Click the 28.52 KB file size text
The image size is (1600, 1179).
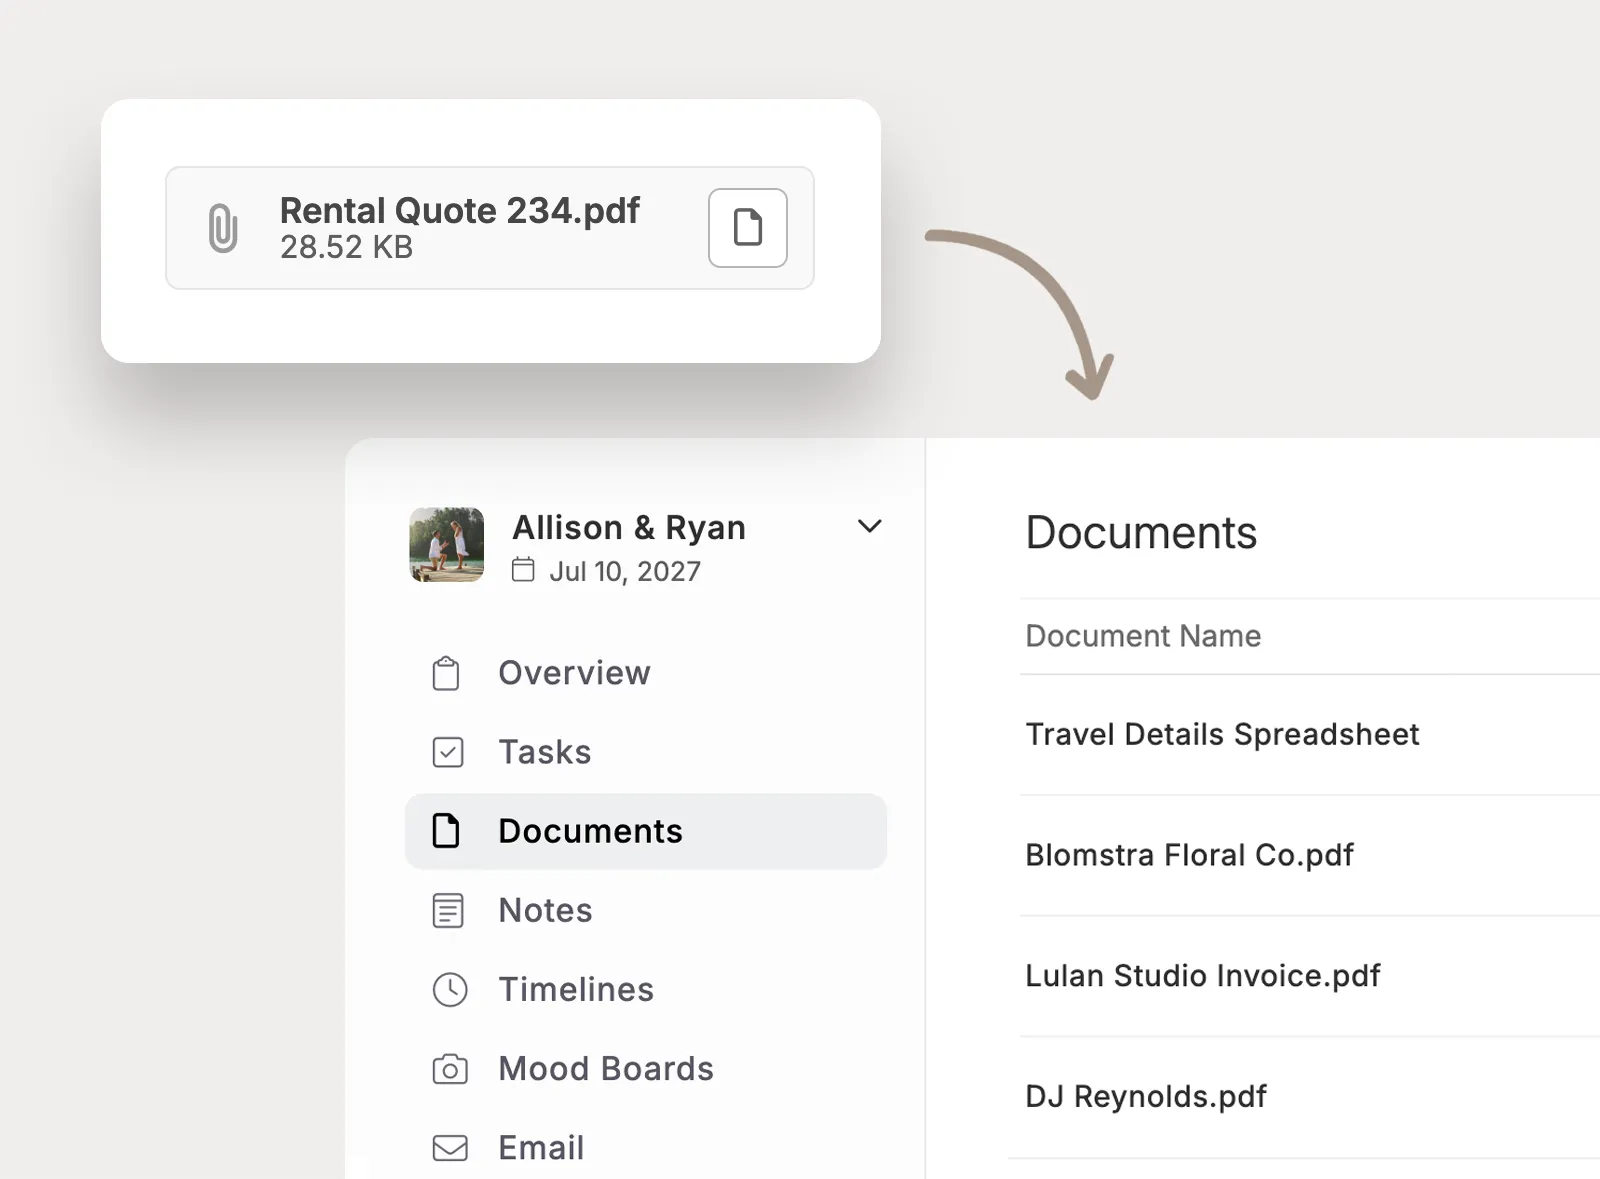pos(346,247)
